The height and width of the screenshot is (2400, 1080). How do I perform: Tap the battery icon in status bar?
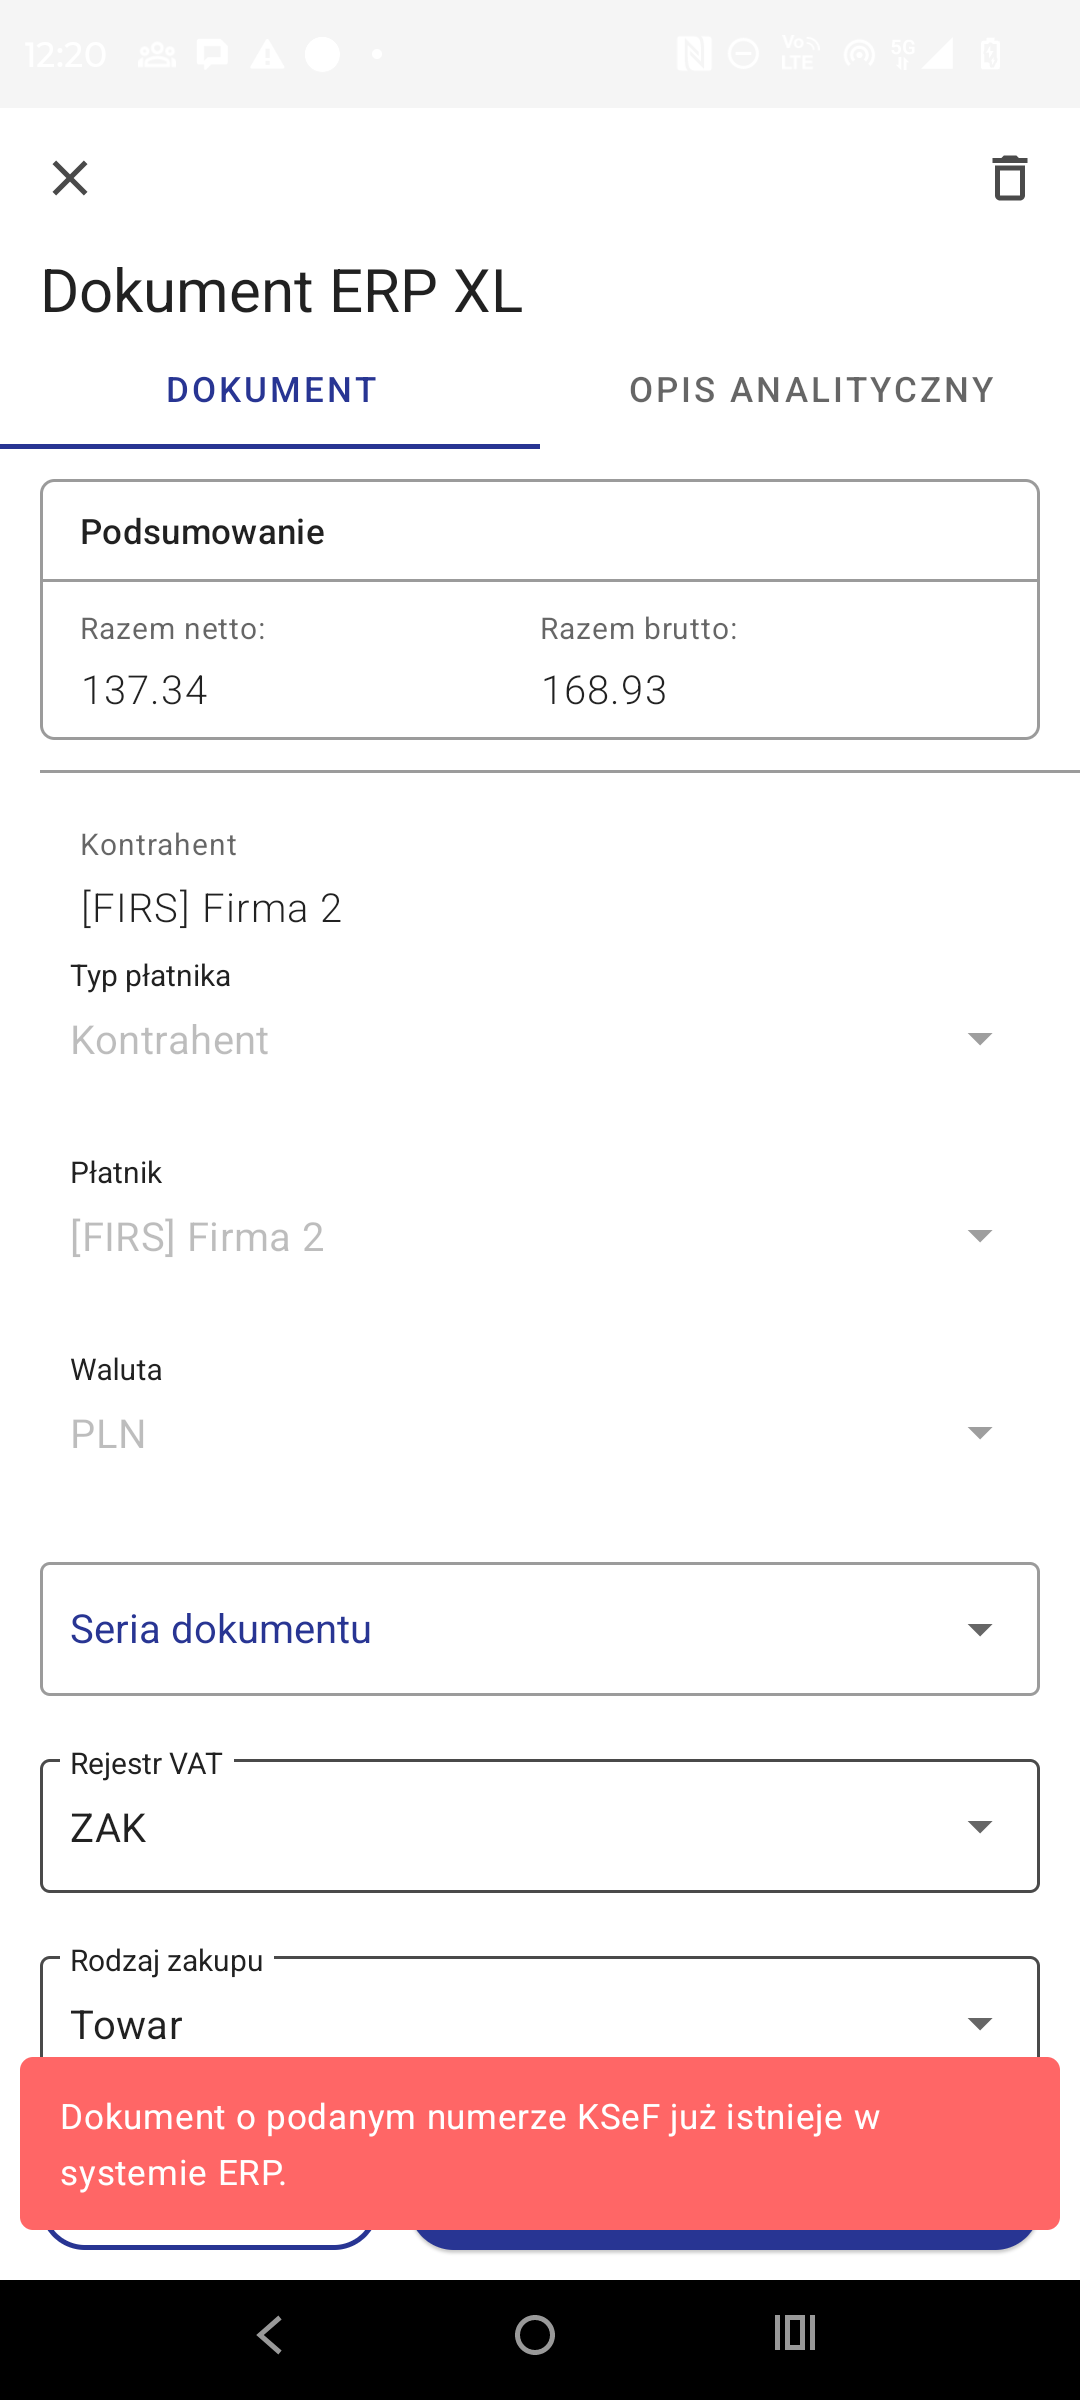[990, 54]
